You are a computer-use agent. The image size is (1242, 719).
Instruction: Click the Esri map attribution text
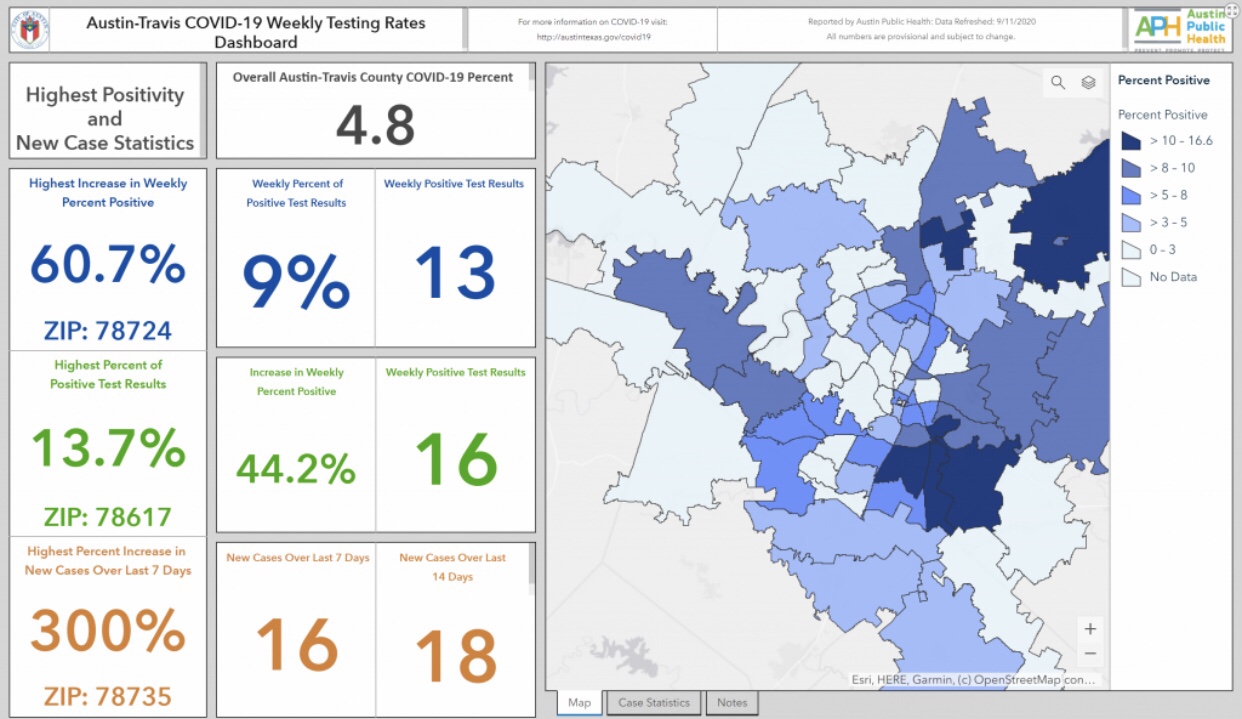[972, 680]
